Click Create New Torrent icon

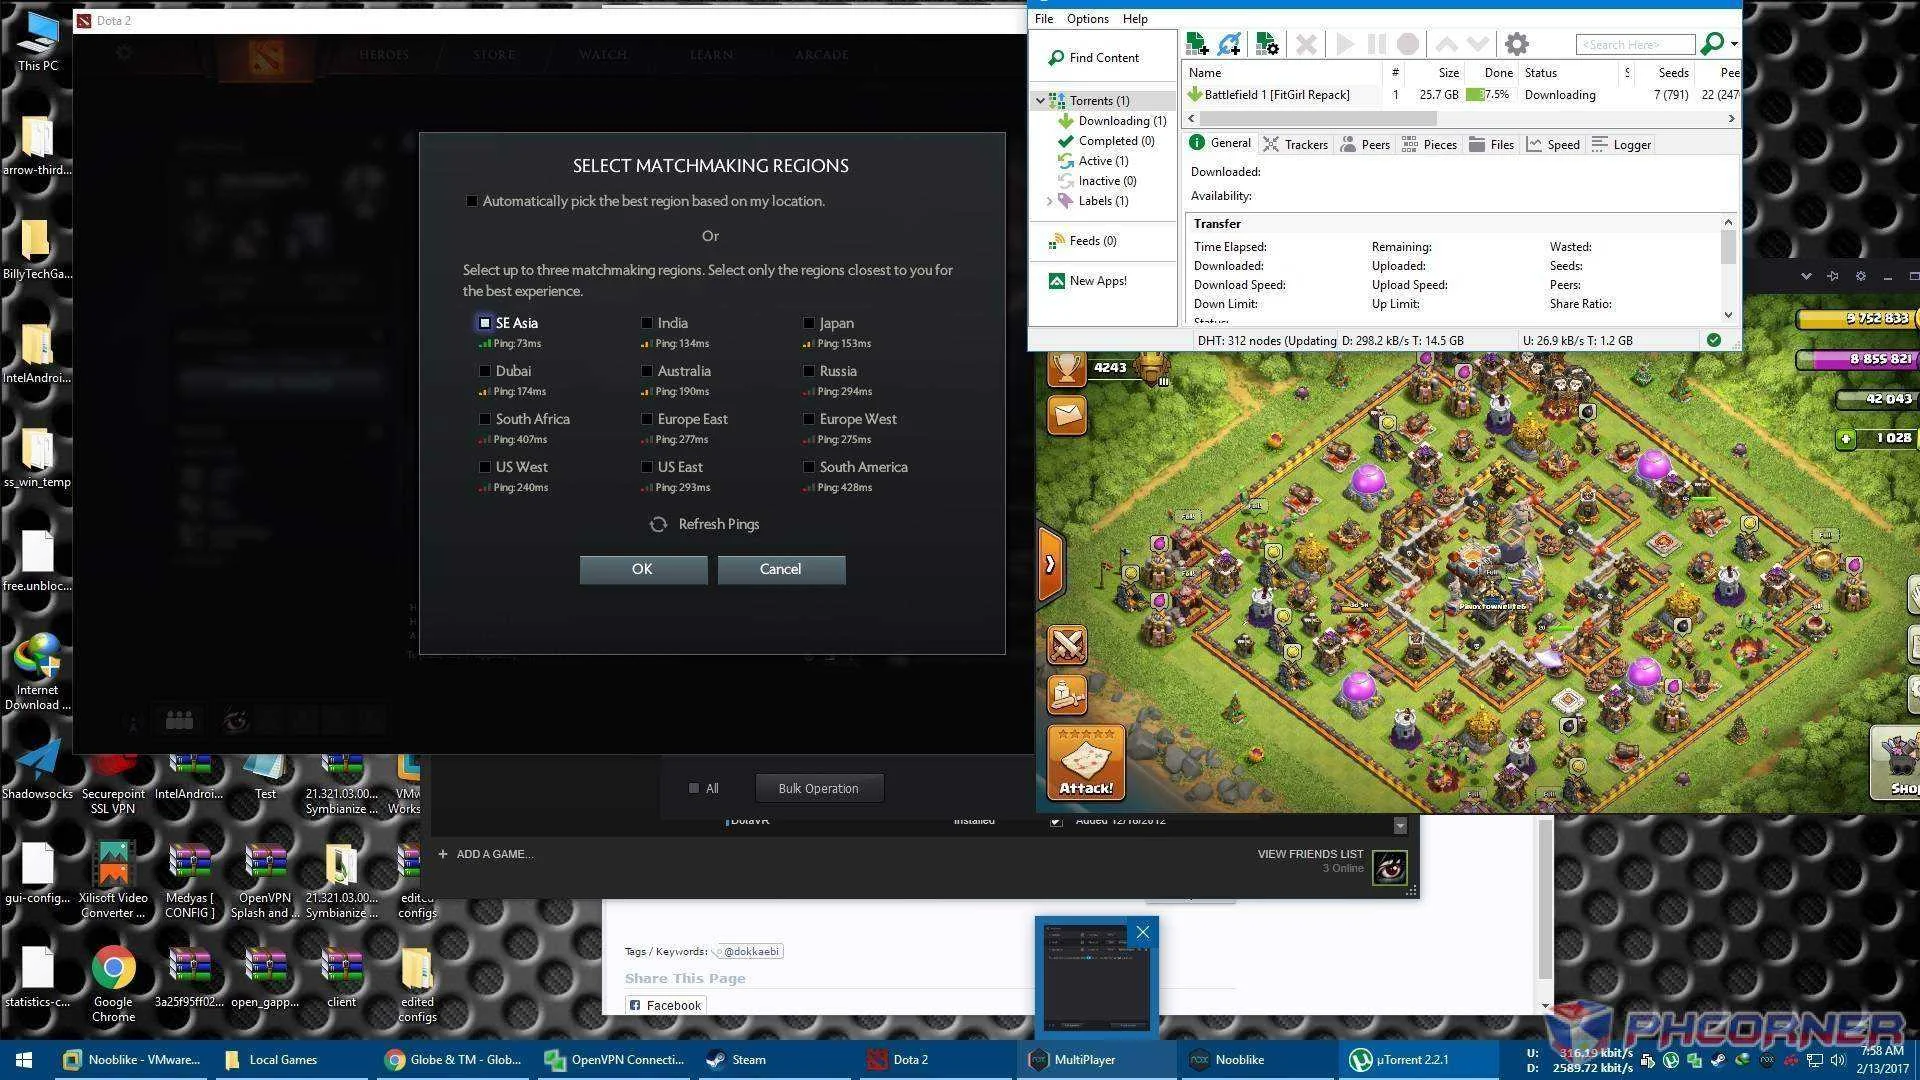click(x=1267, y=44)
